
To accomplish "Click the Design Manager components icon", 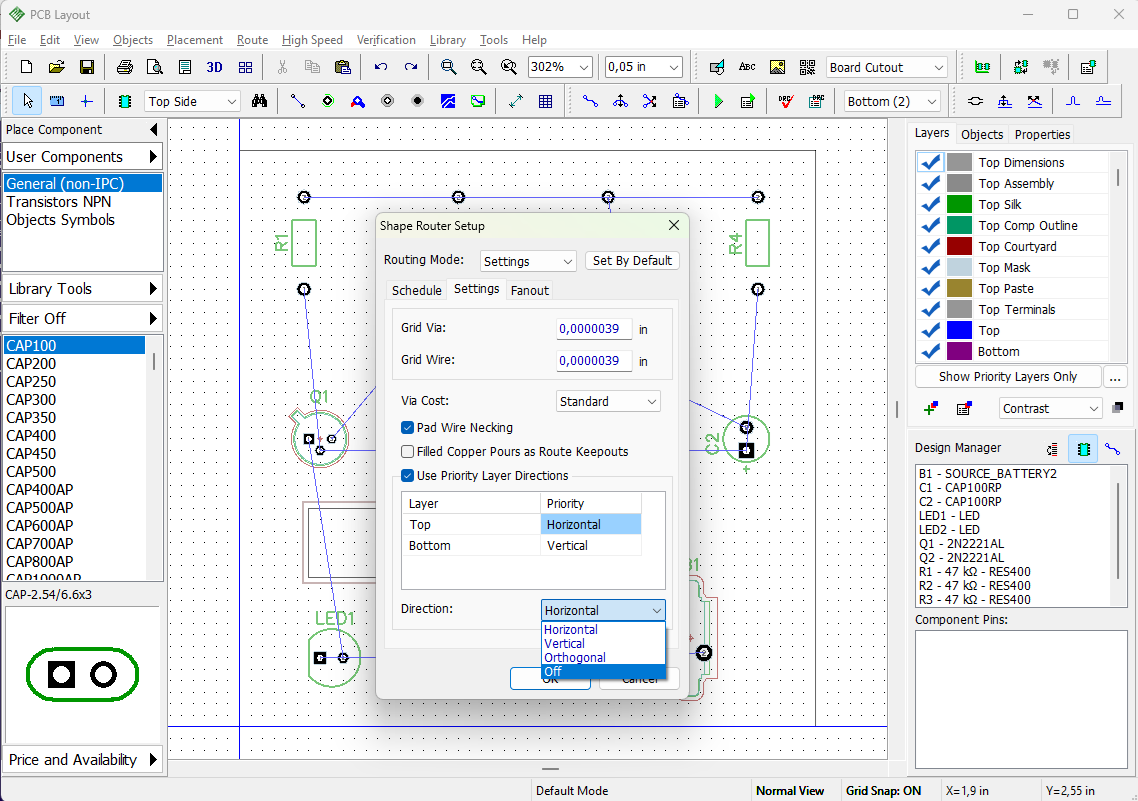I will point(1084,450).
